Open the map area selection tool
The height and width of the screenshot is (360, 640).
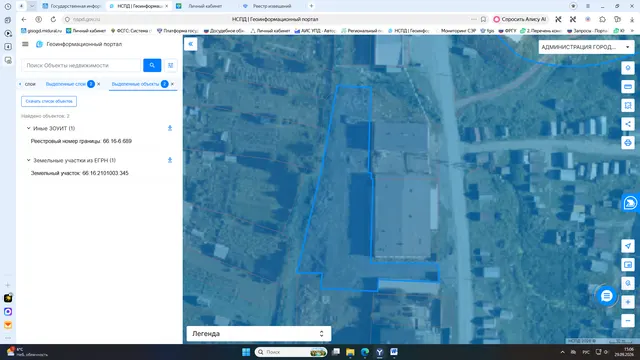point(628,105)
